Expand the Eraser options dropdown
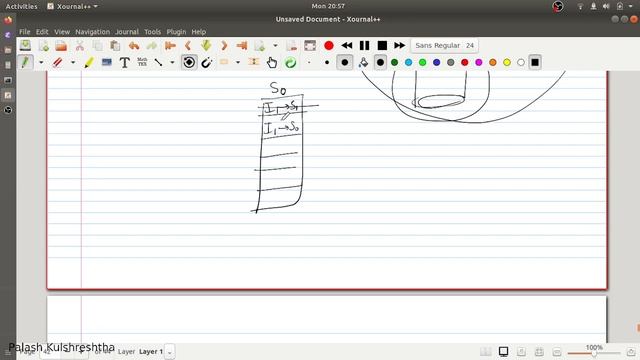The image size is (640, 360). pyautogui.click(x=73, y=62)
